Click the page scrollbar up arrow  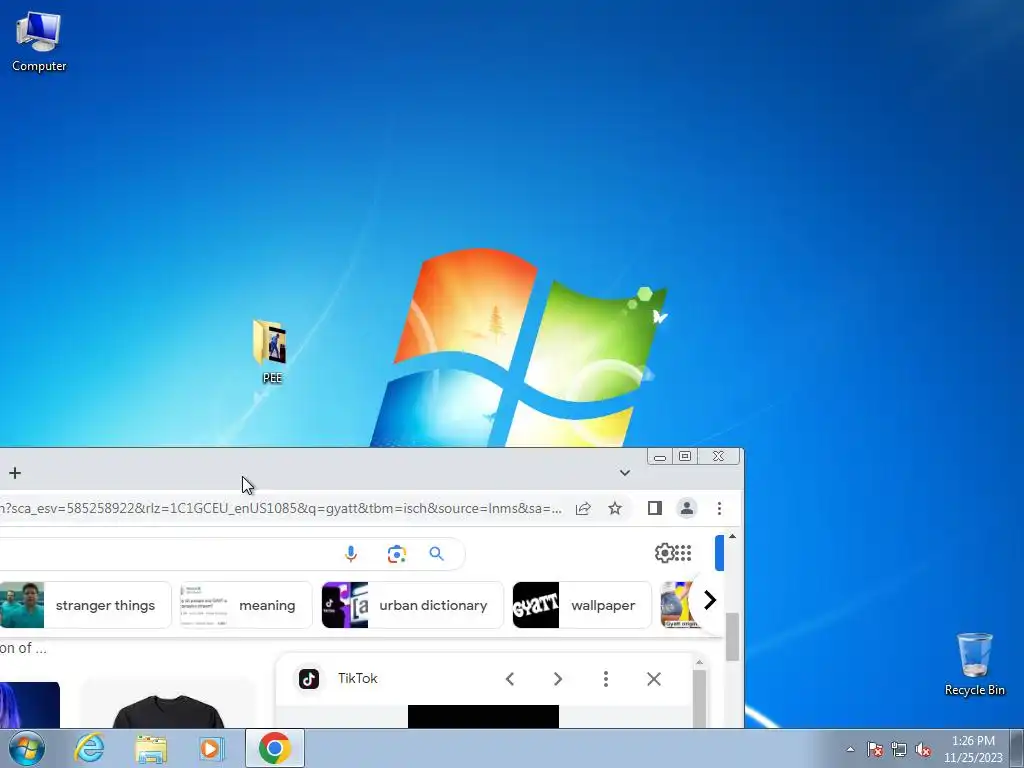pos(732,536)
